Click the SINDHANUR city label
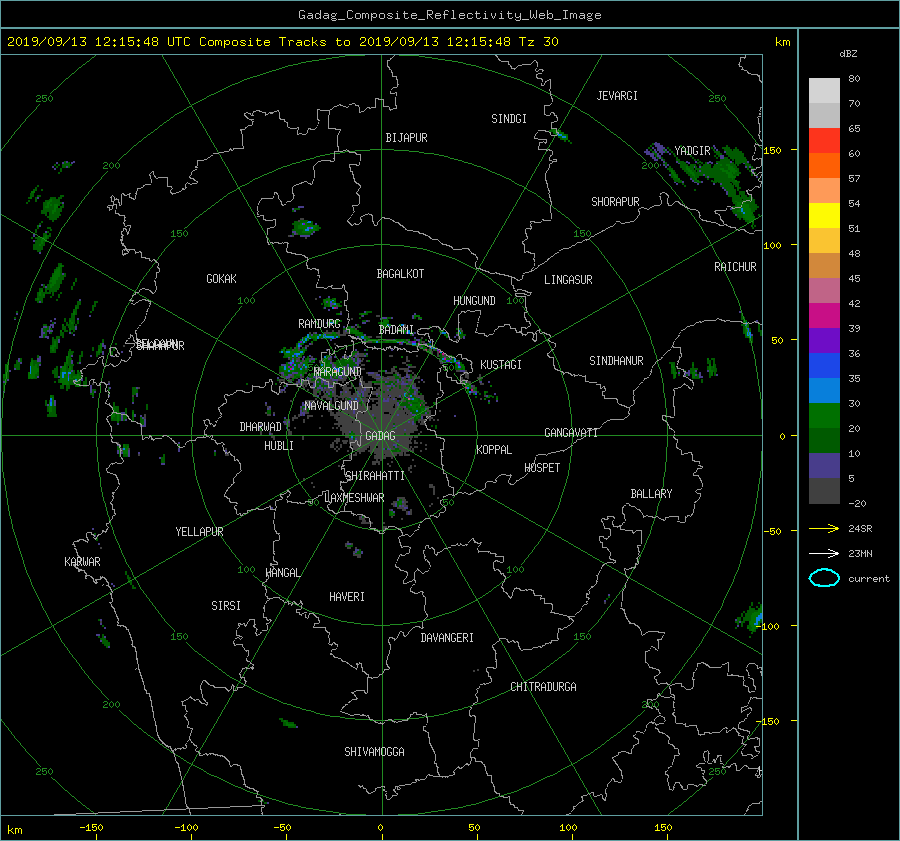 pyautogui.click(x=616, y=361)
